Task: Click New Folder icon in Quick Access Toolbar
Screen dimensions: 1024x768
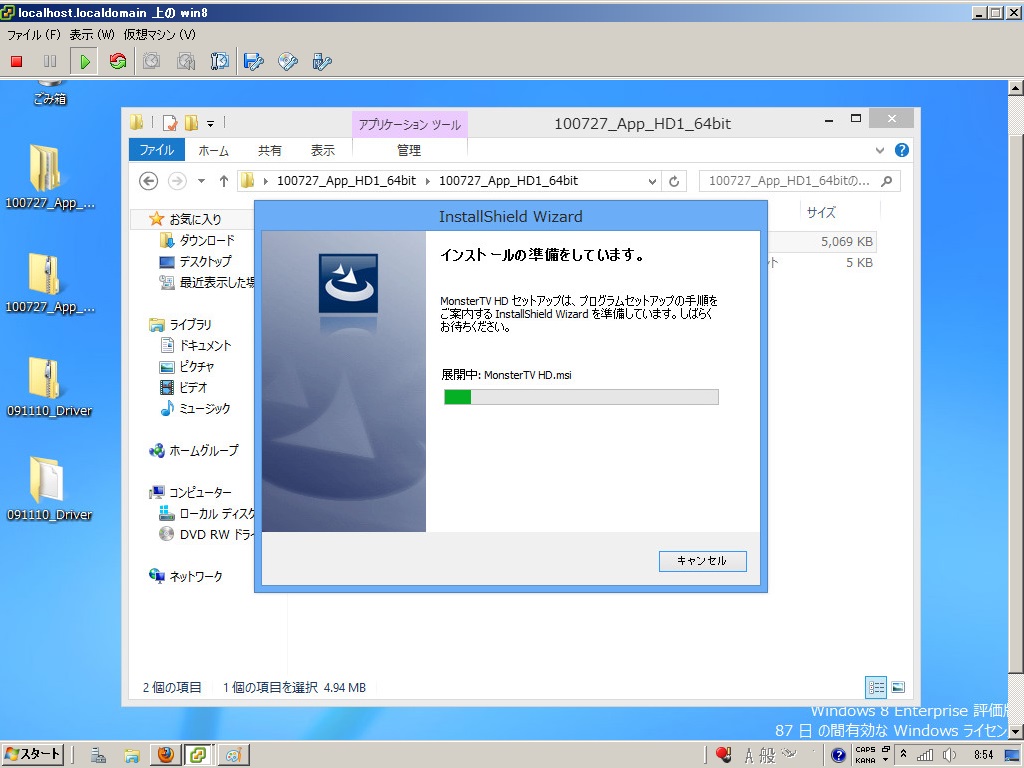Action: pos(191,123)
